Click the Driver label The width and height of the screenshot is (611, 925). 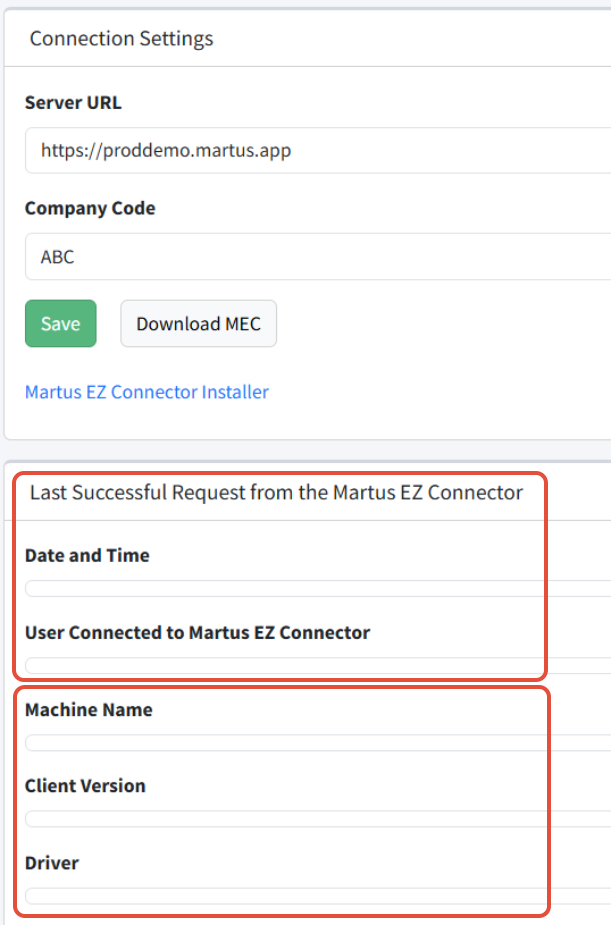52,863
